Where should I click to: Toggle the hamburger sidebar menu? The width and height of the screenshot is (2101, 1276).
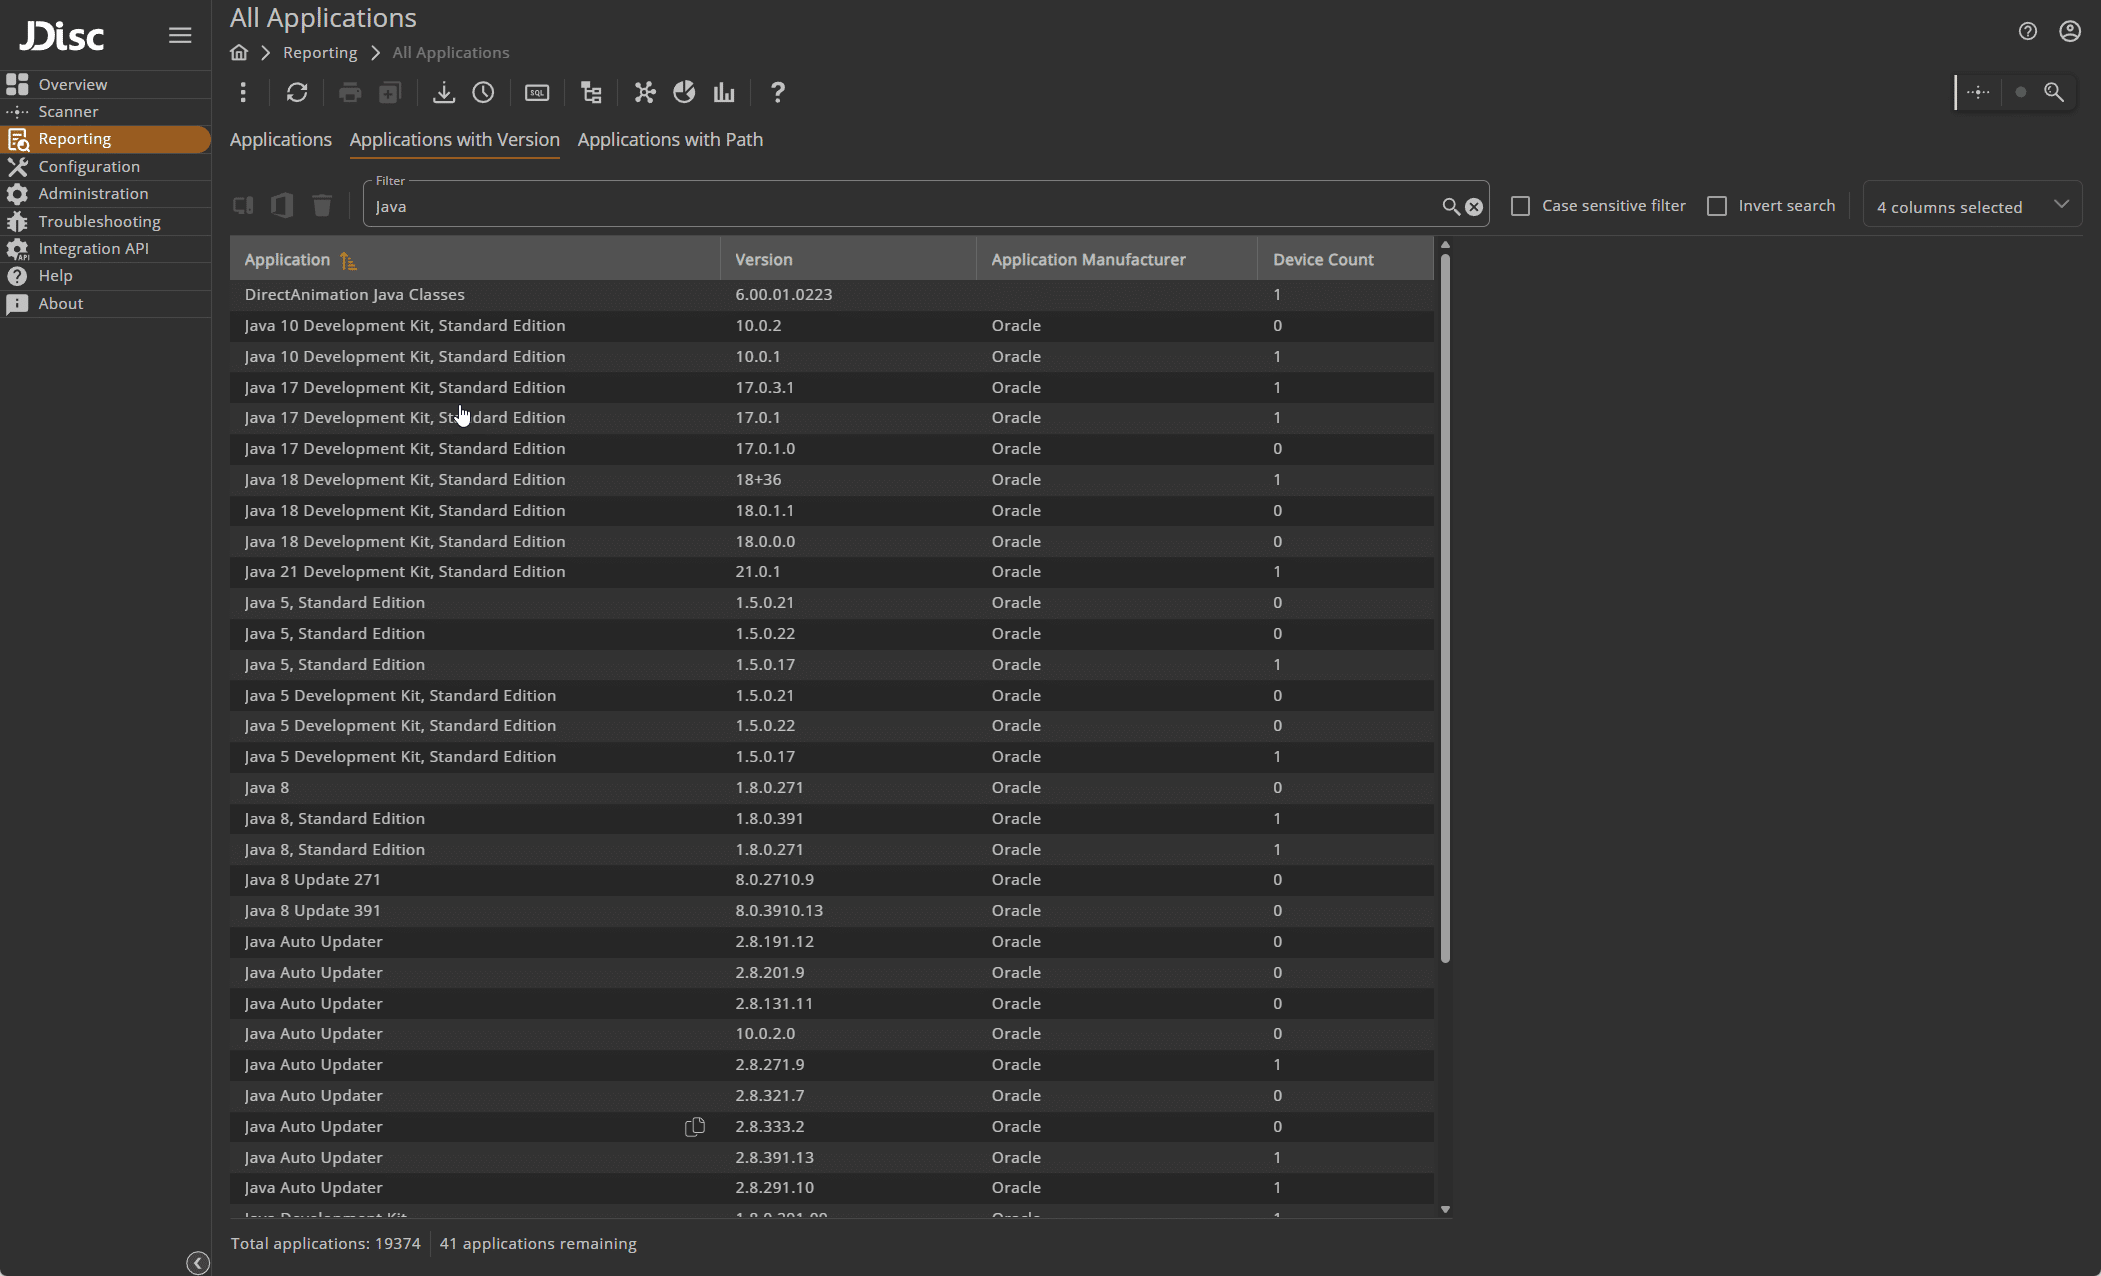(x=180, y=36)
